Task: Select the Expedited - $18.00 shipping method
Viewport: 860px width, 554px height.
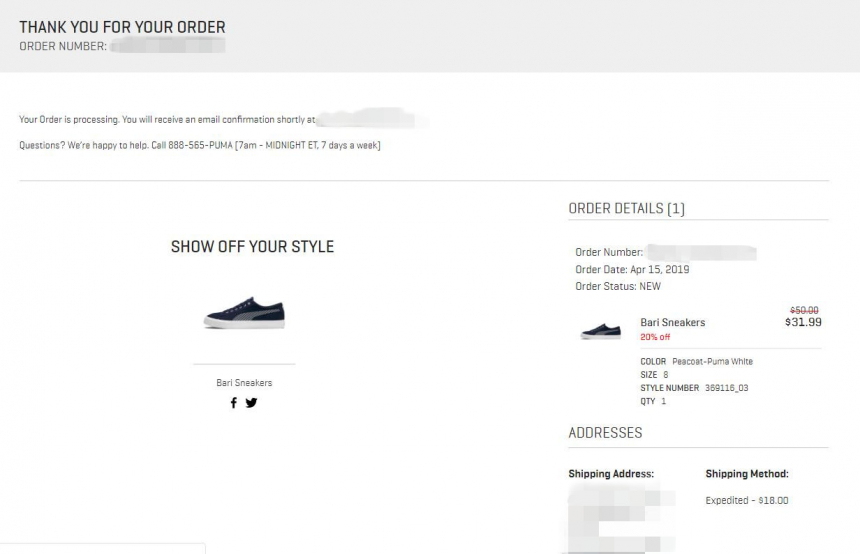Action: point(746,500)
